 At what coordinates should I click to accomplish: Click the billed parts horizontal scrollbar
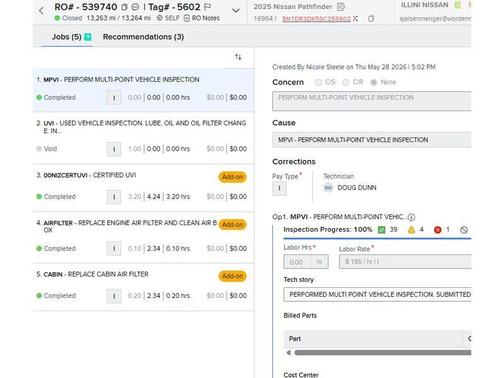click(383, 352)
